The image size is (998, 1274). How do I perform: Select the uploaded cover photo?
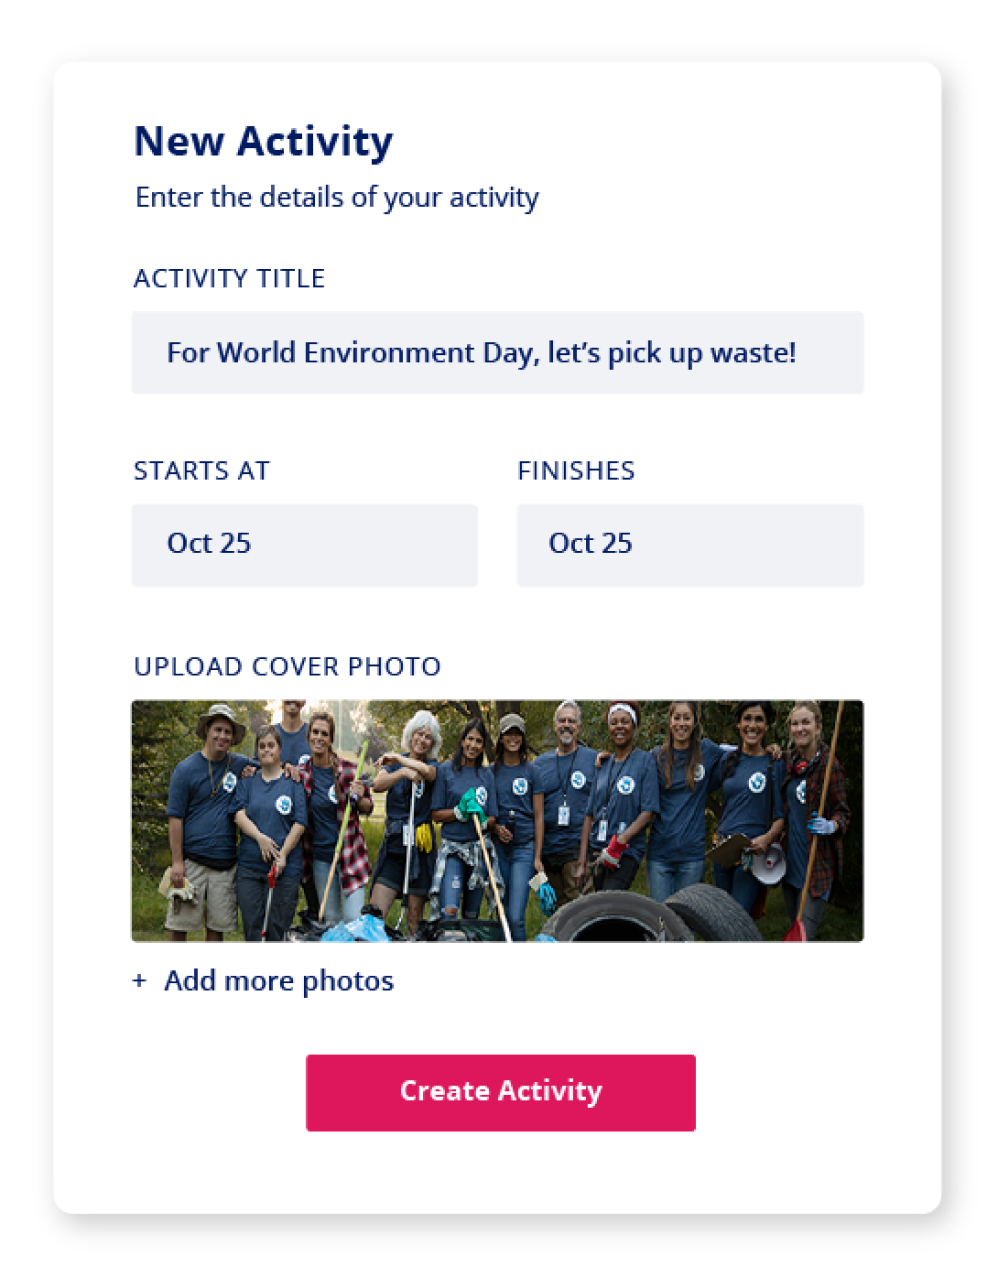pos(497,820)
